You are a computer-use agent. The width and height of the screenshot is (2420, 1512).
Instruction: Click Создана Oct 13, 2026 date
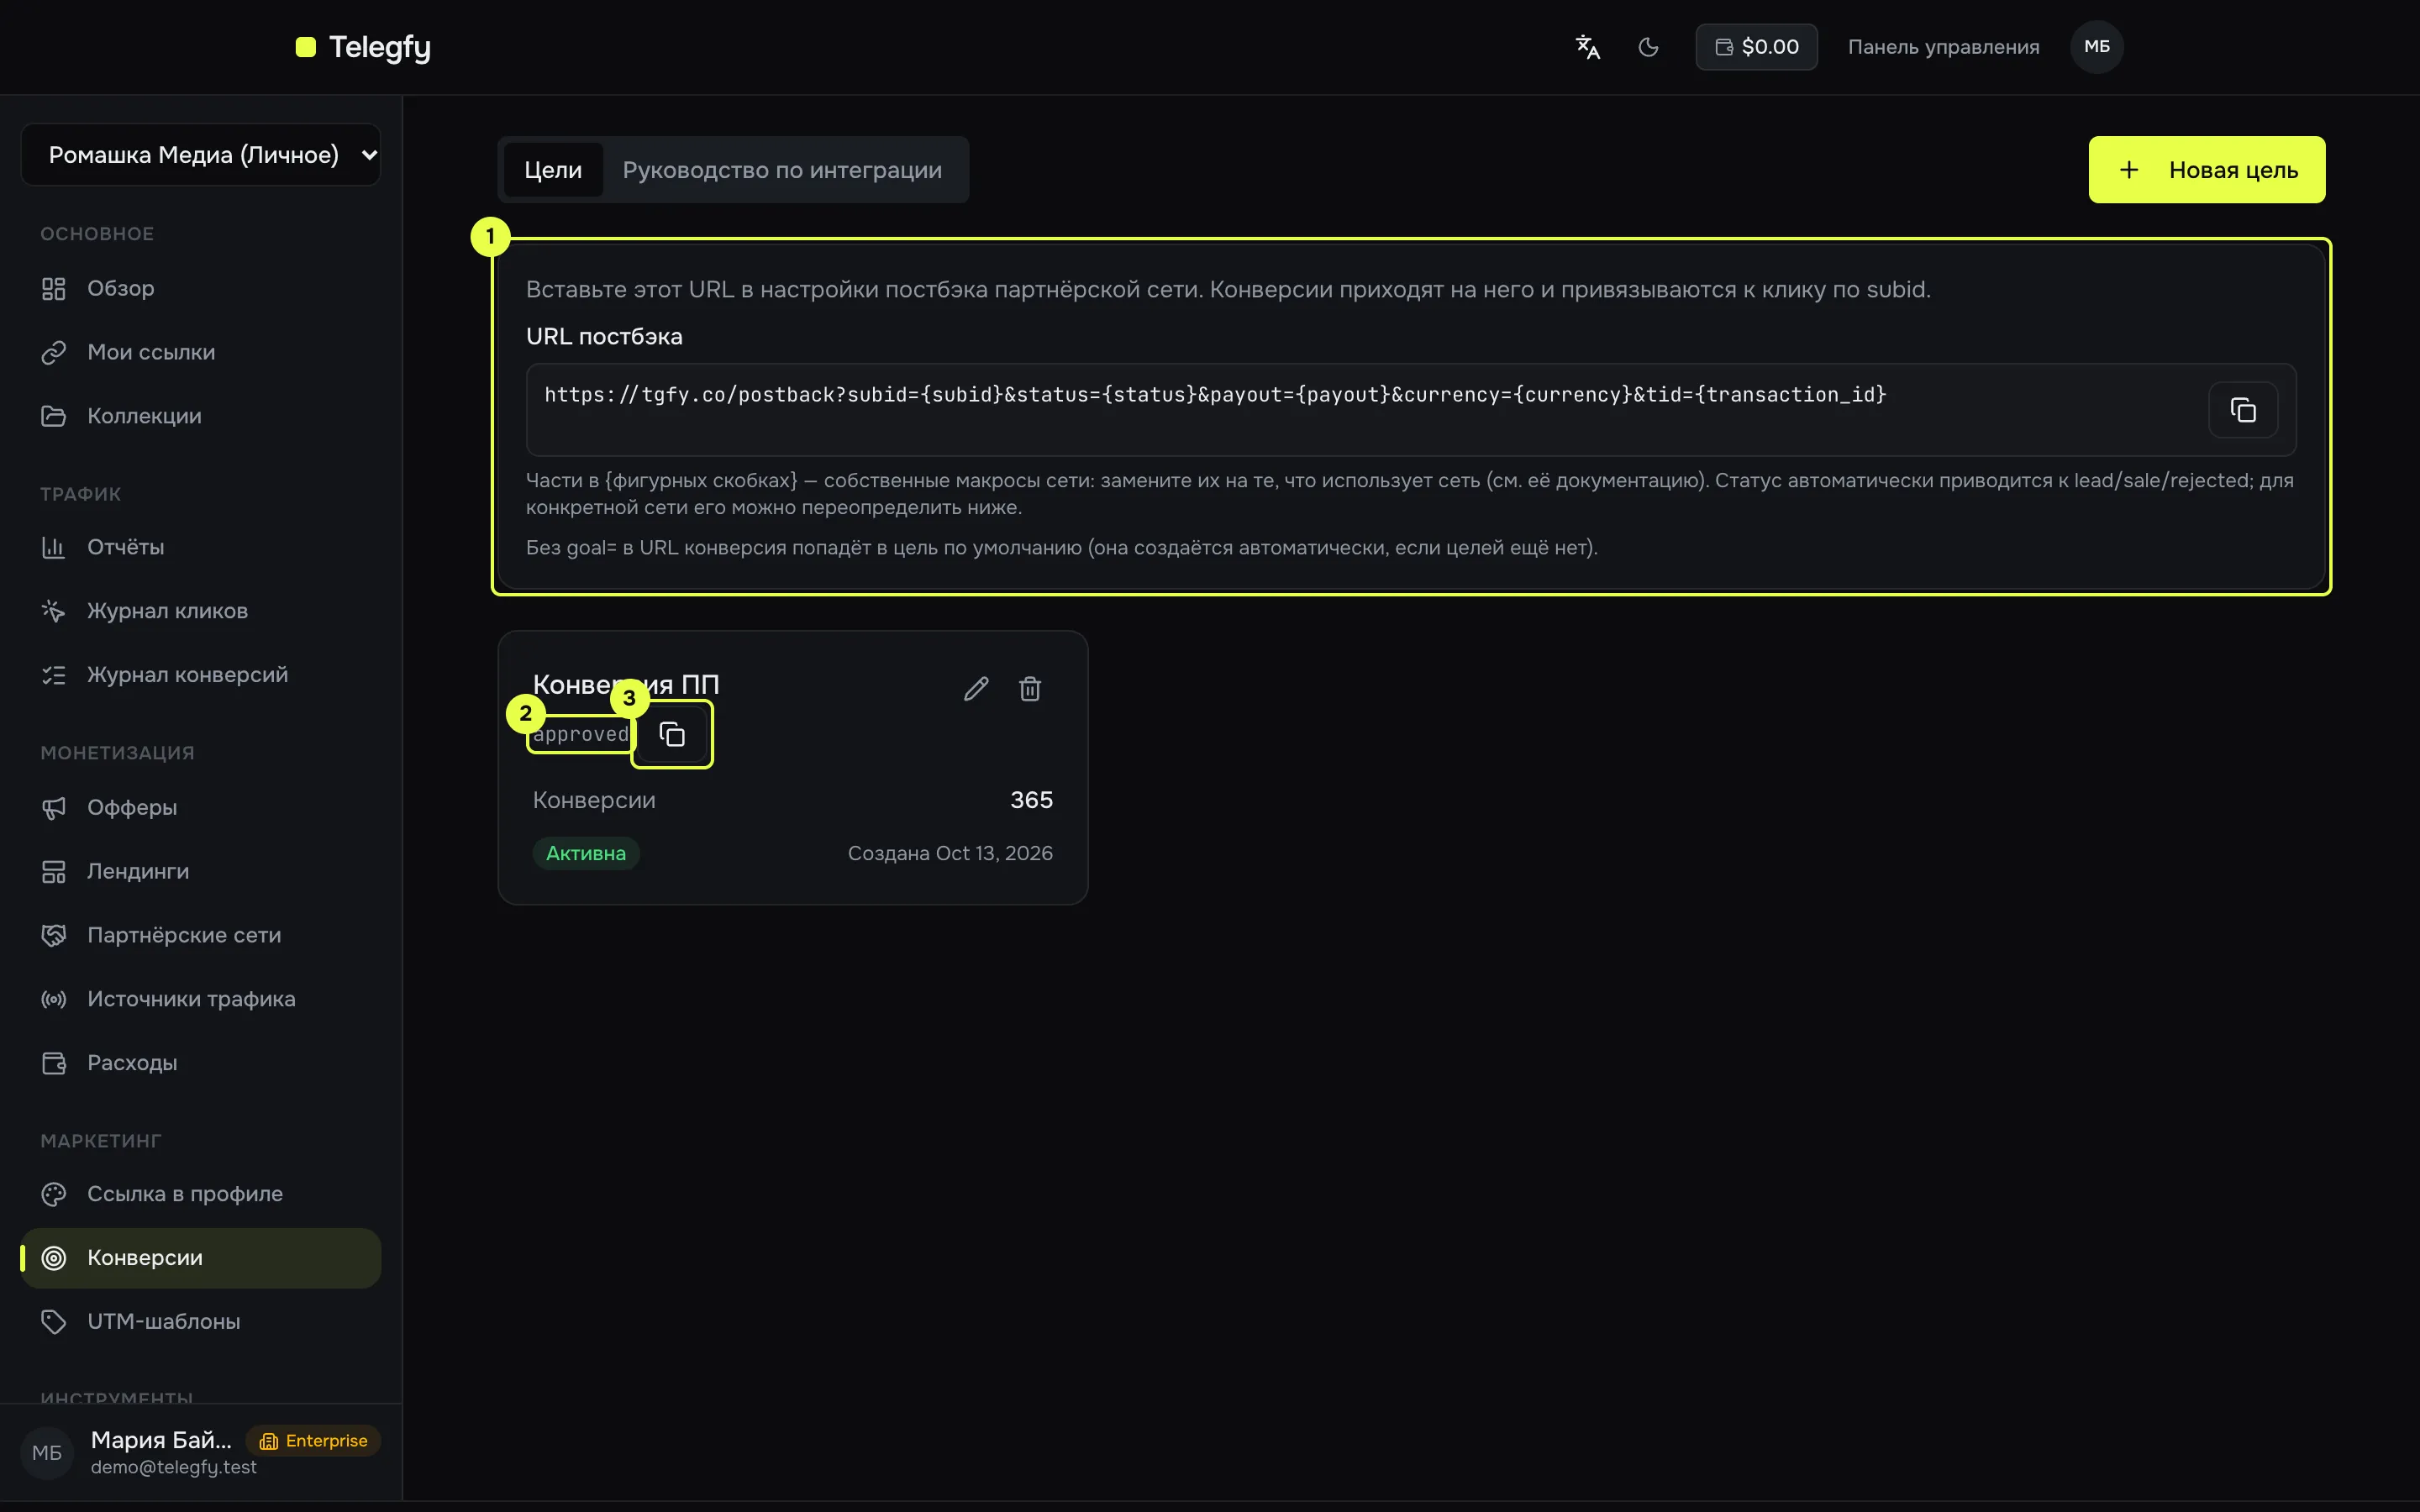click(950, 854)
